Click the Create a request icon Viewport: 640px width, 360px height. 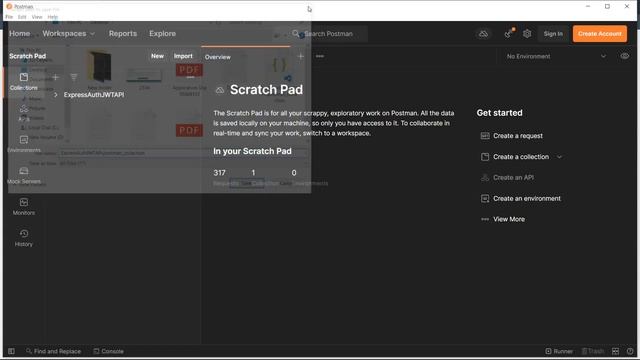coord(485,136)
